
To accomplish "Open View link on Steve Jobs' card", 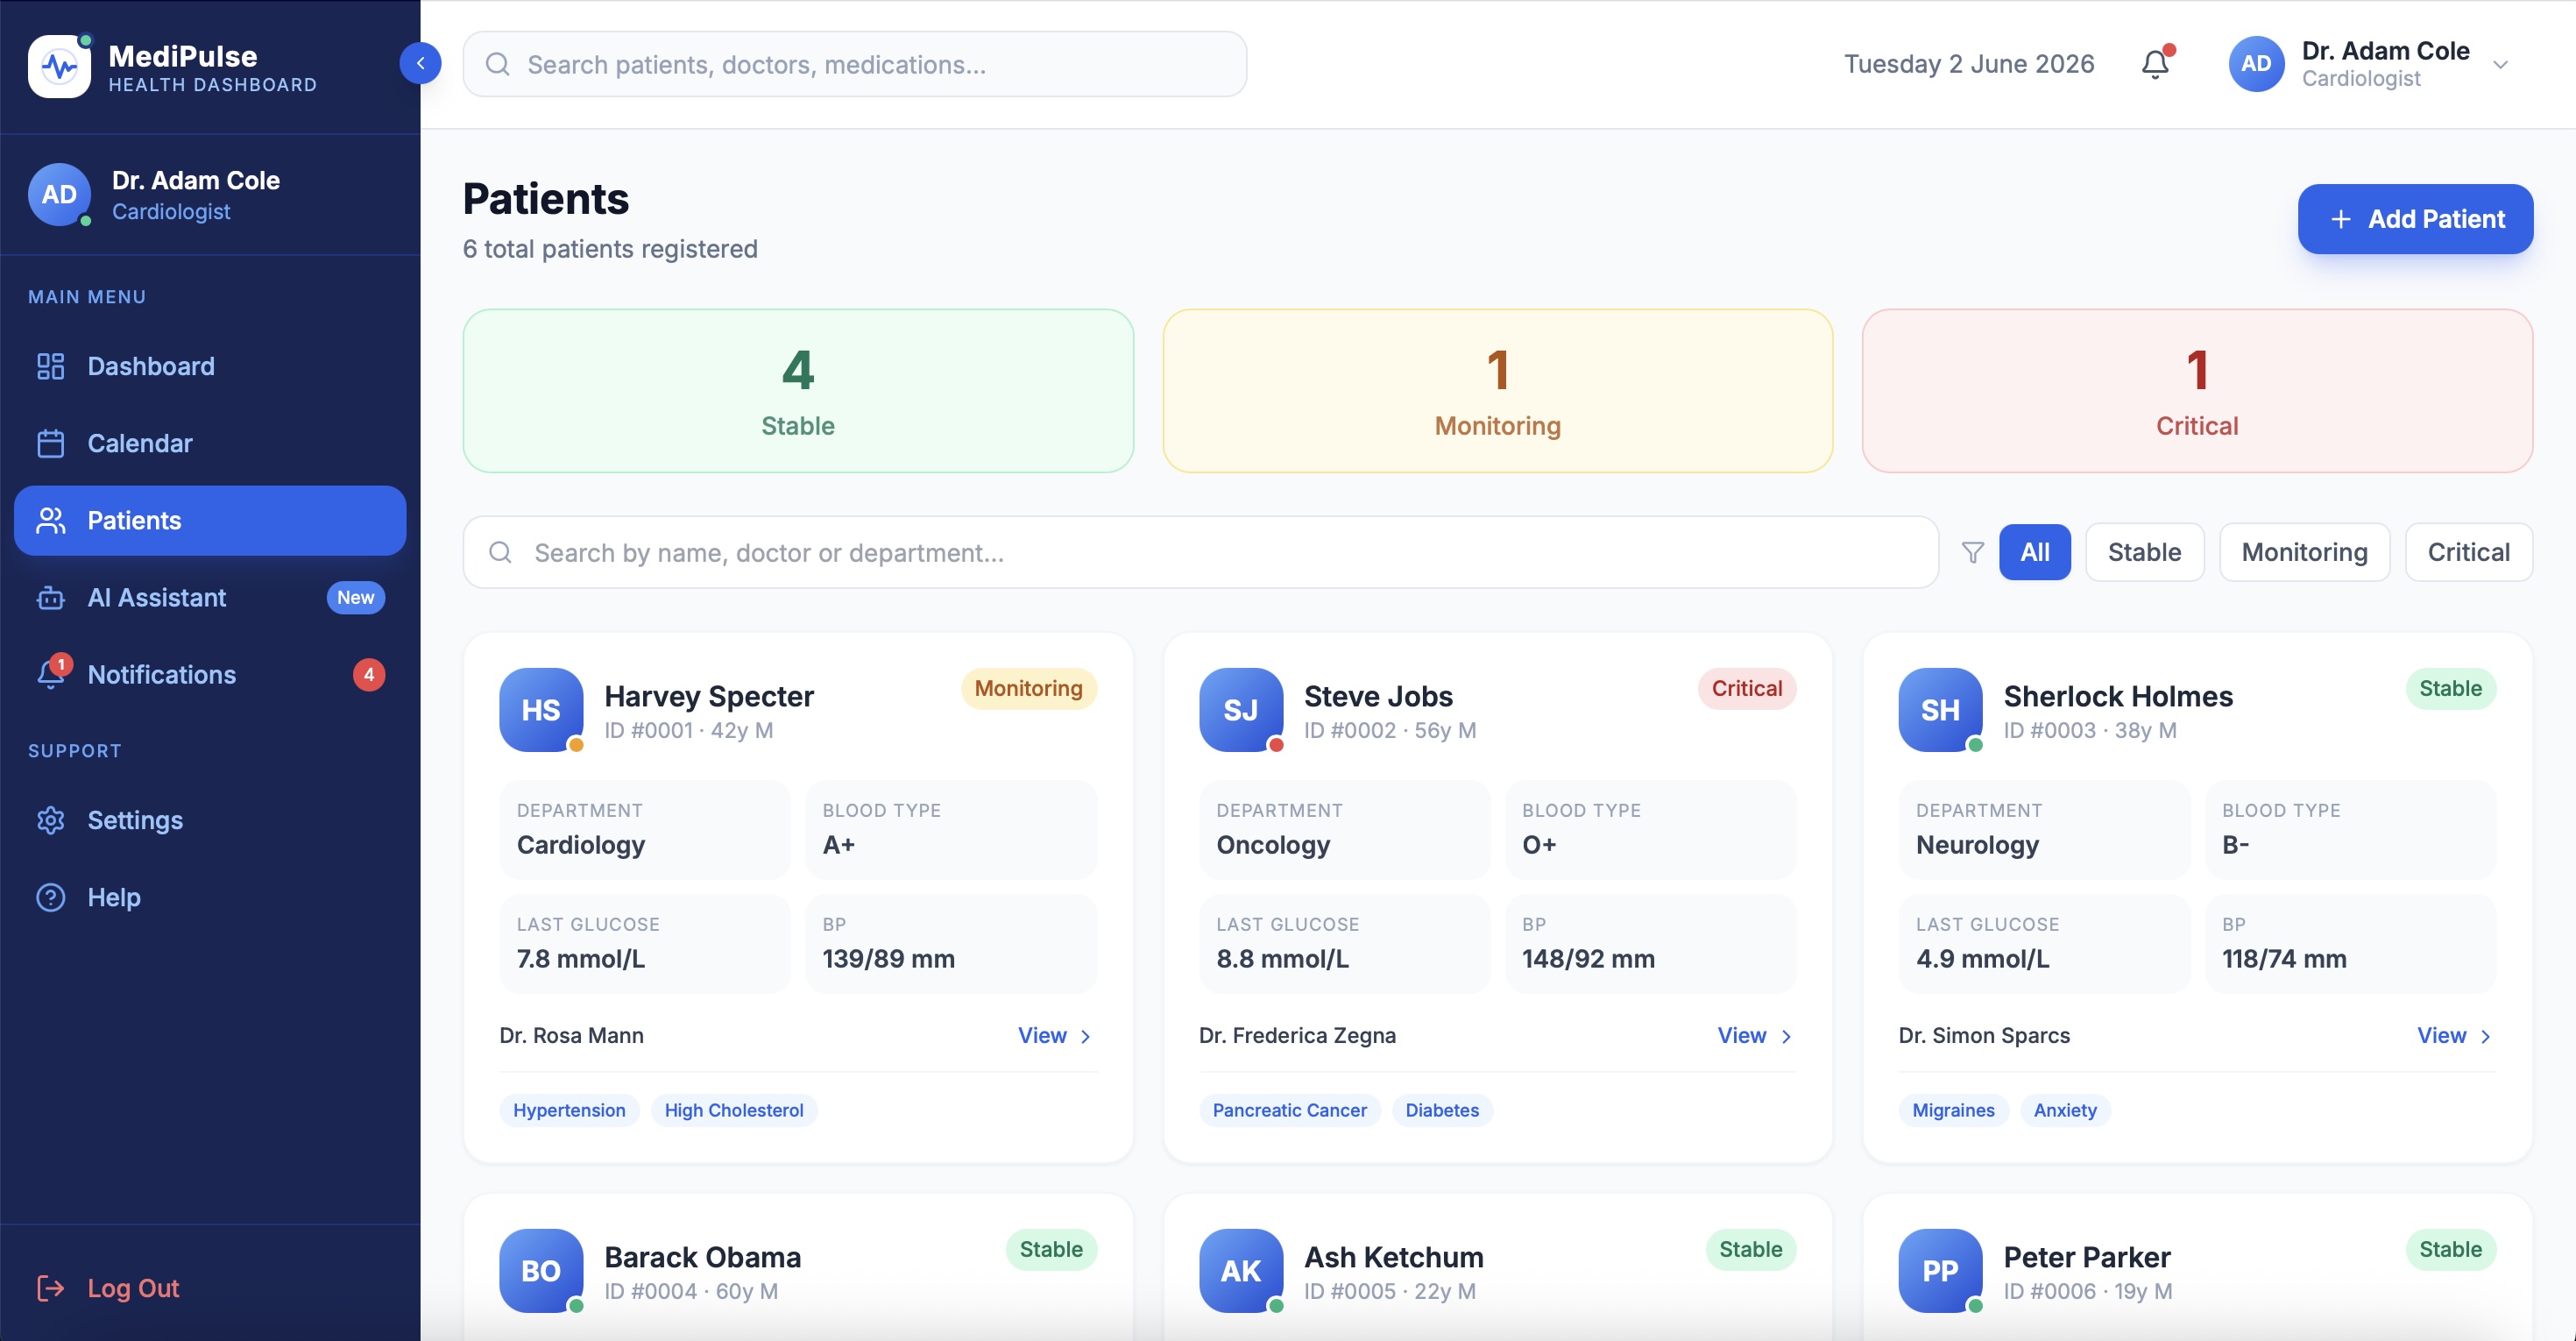I will tap(1755, 1036).
